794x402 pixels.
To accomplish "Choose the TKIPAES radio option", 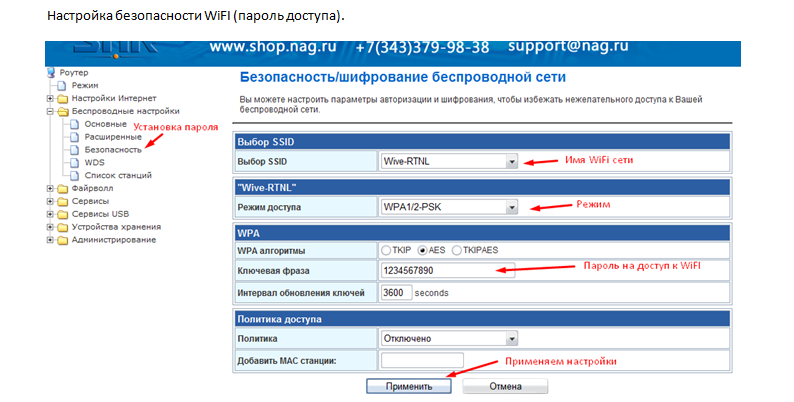I will point(458,250).
